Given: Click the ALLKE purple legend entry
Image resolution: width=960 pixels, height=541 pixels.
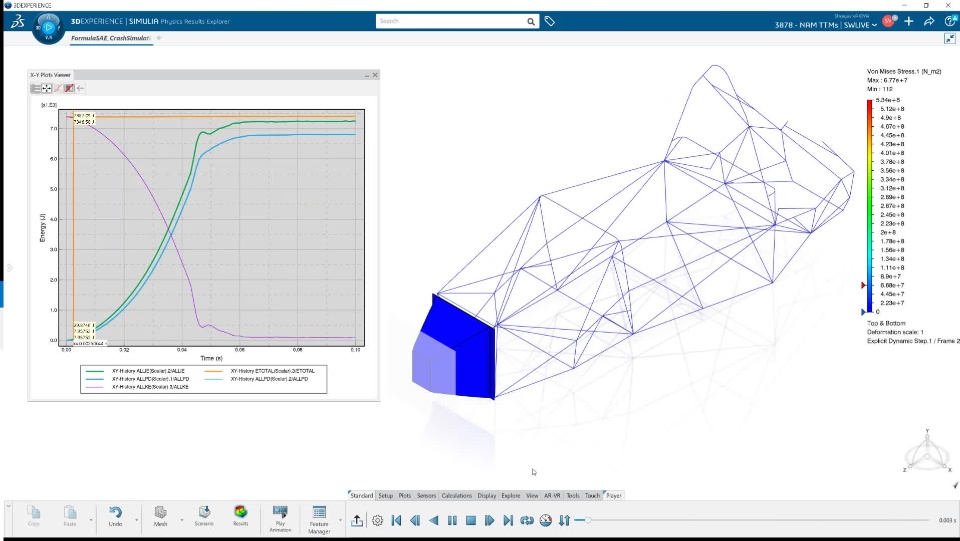Looking at the screenshot, I should point(137,387).
